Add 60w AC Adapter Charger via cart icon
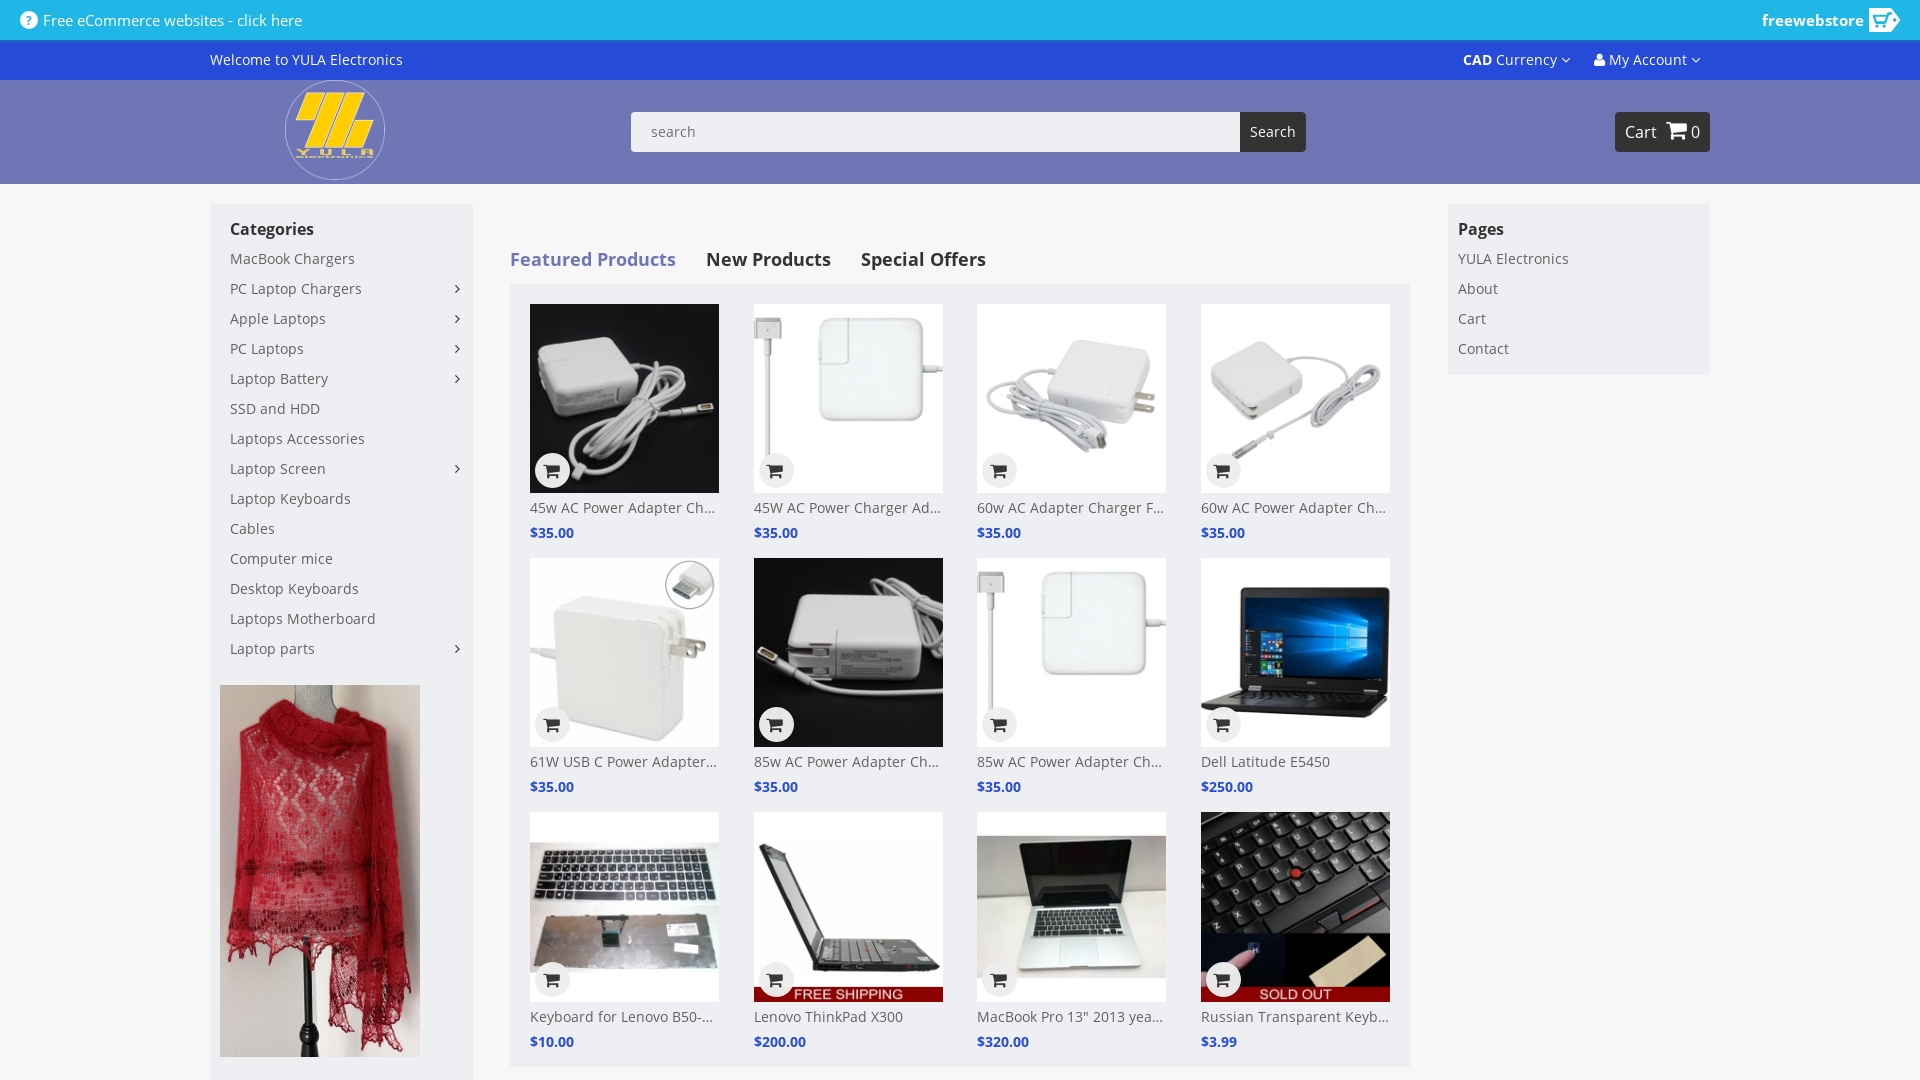Viewport: 1920px width, 1080px height. pos(999,471)
